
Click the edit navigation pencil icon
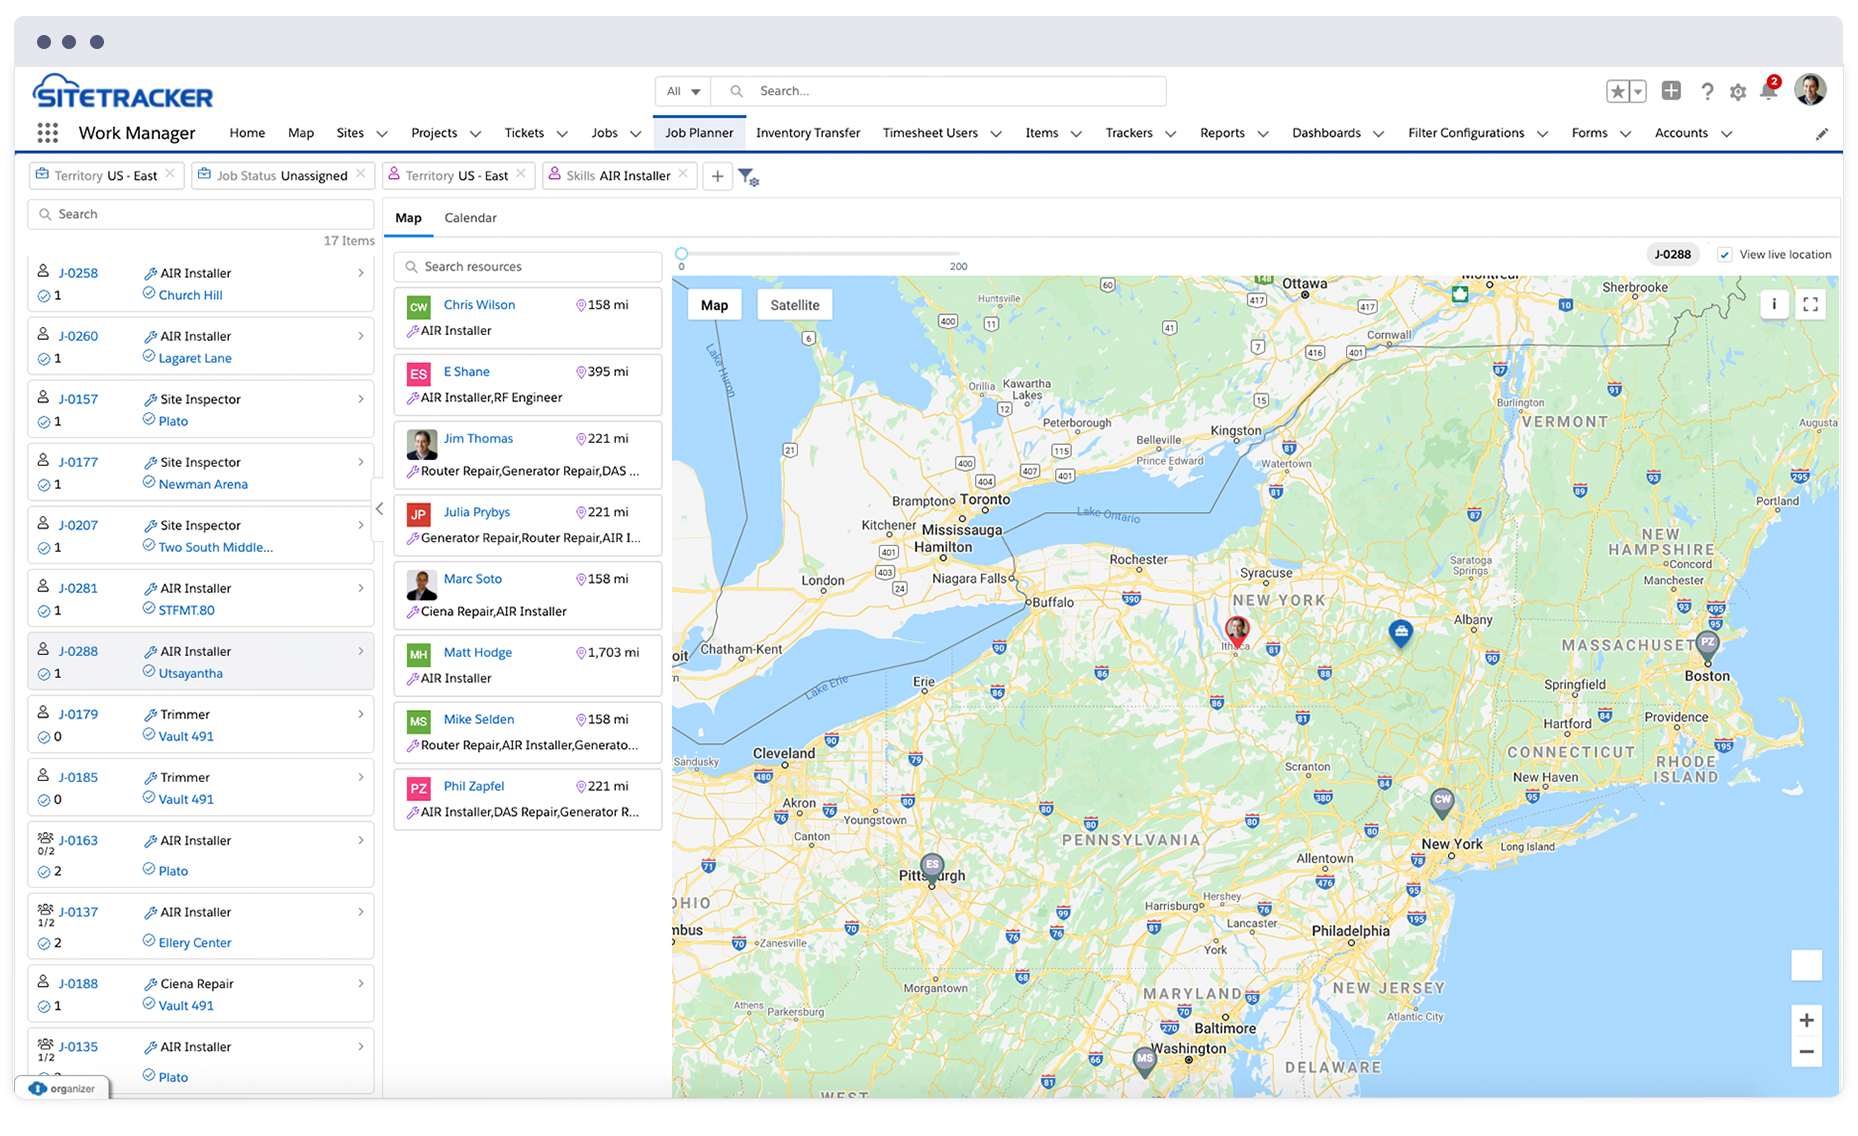tap(1822, 134)
